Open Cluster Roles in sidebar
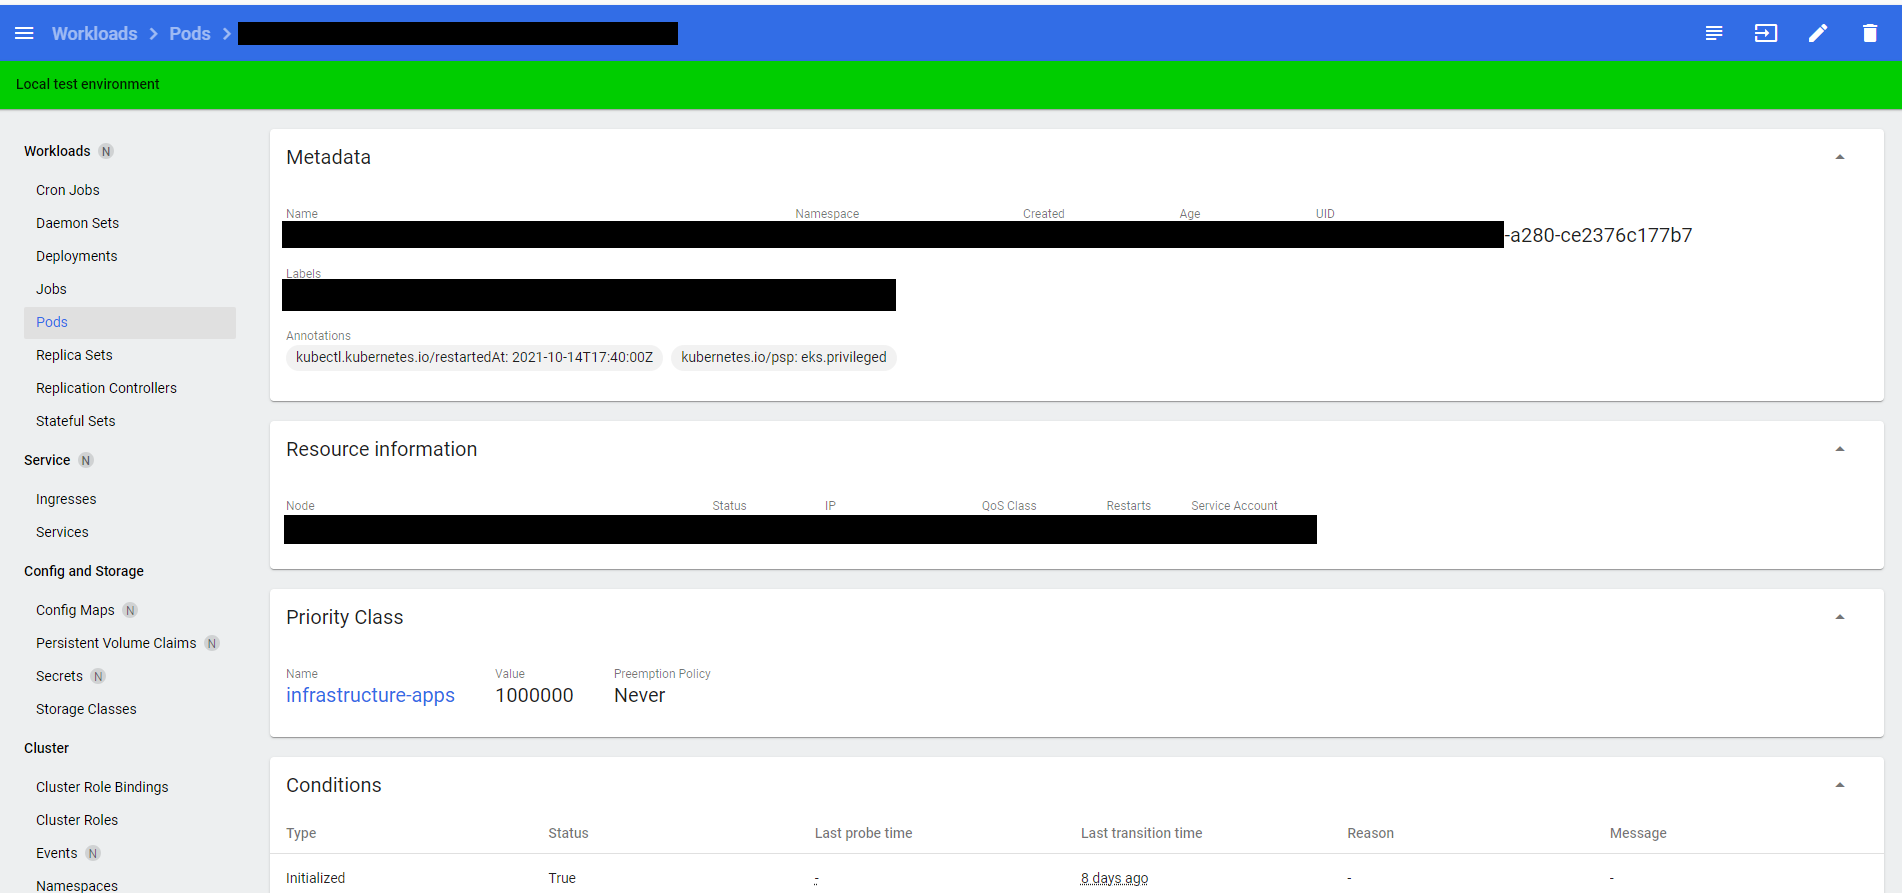This screenshot has height=893, width=1902. click(x=77, y=820)
